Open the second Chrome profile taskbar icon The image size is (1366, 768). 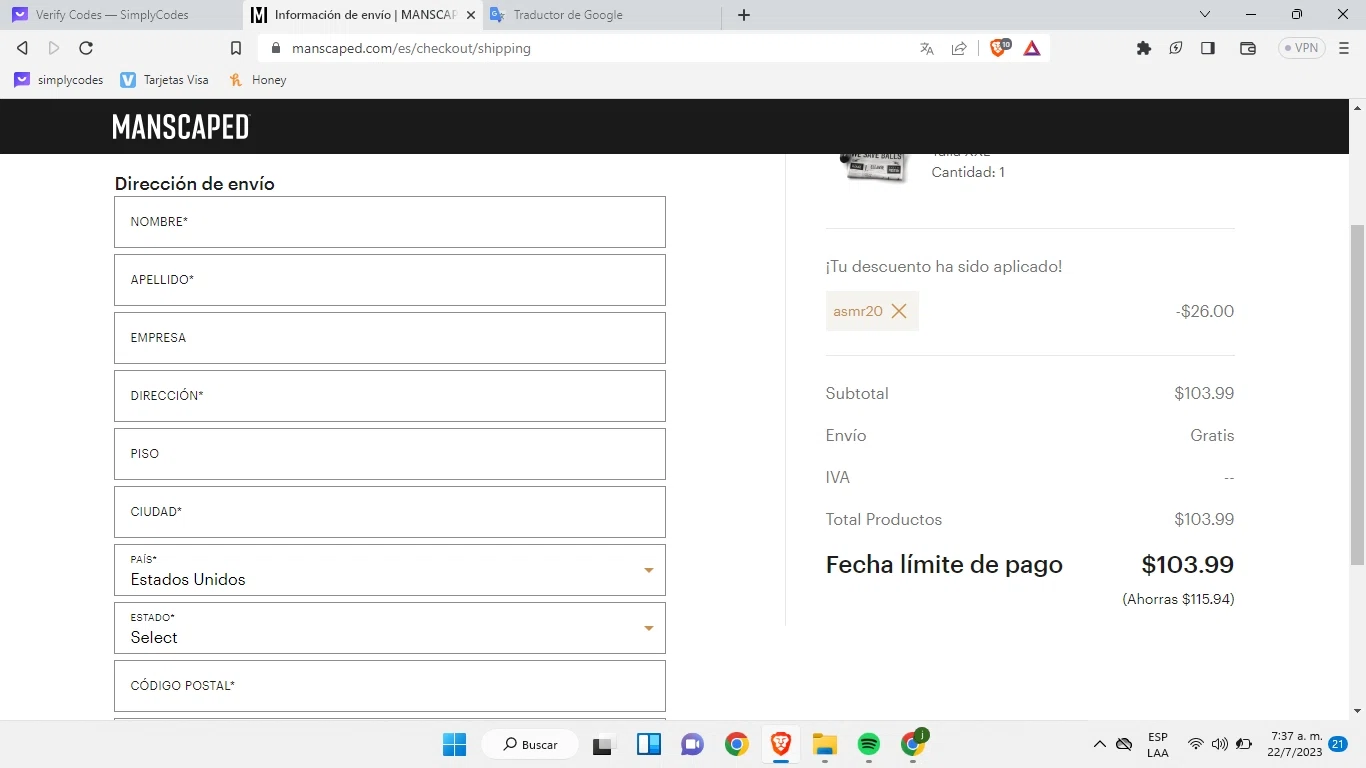(x=913, y=743)
